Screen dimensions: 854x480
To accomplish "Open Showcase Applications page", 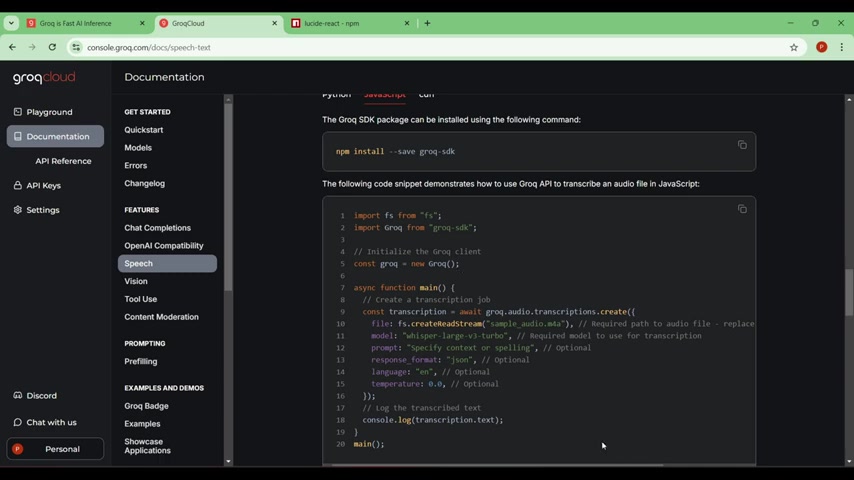I will pos(147,446).
